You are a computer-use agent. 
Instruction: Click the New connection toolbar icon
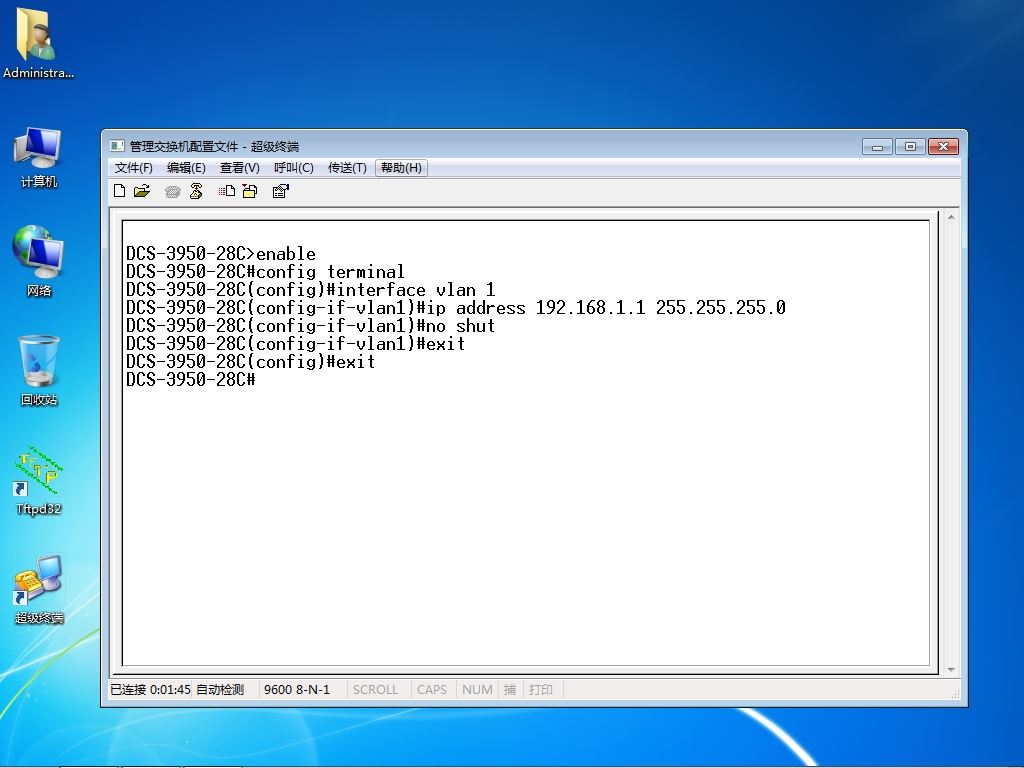(x=120, y=191)
